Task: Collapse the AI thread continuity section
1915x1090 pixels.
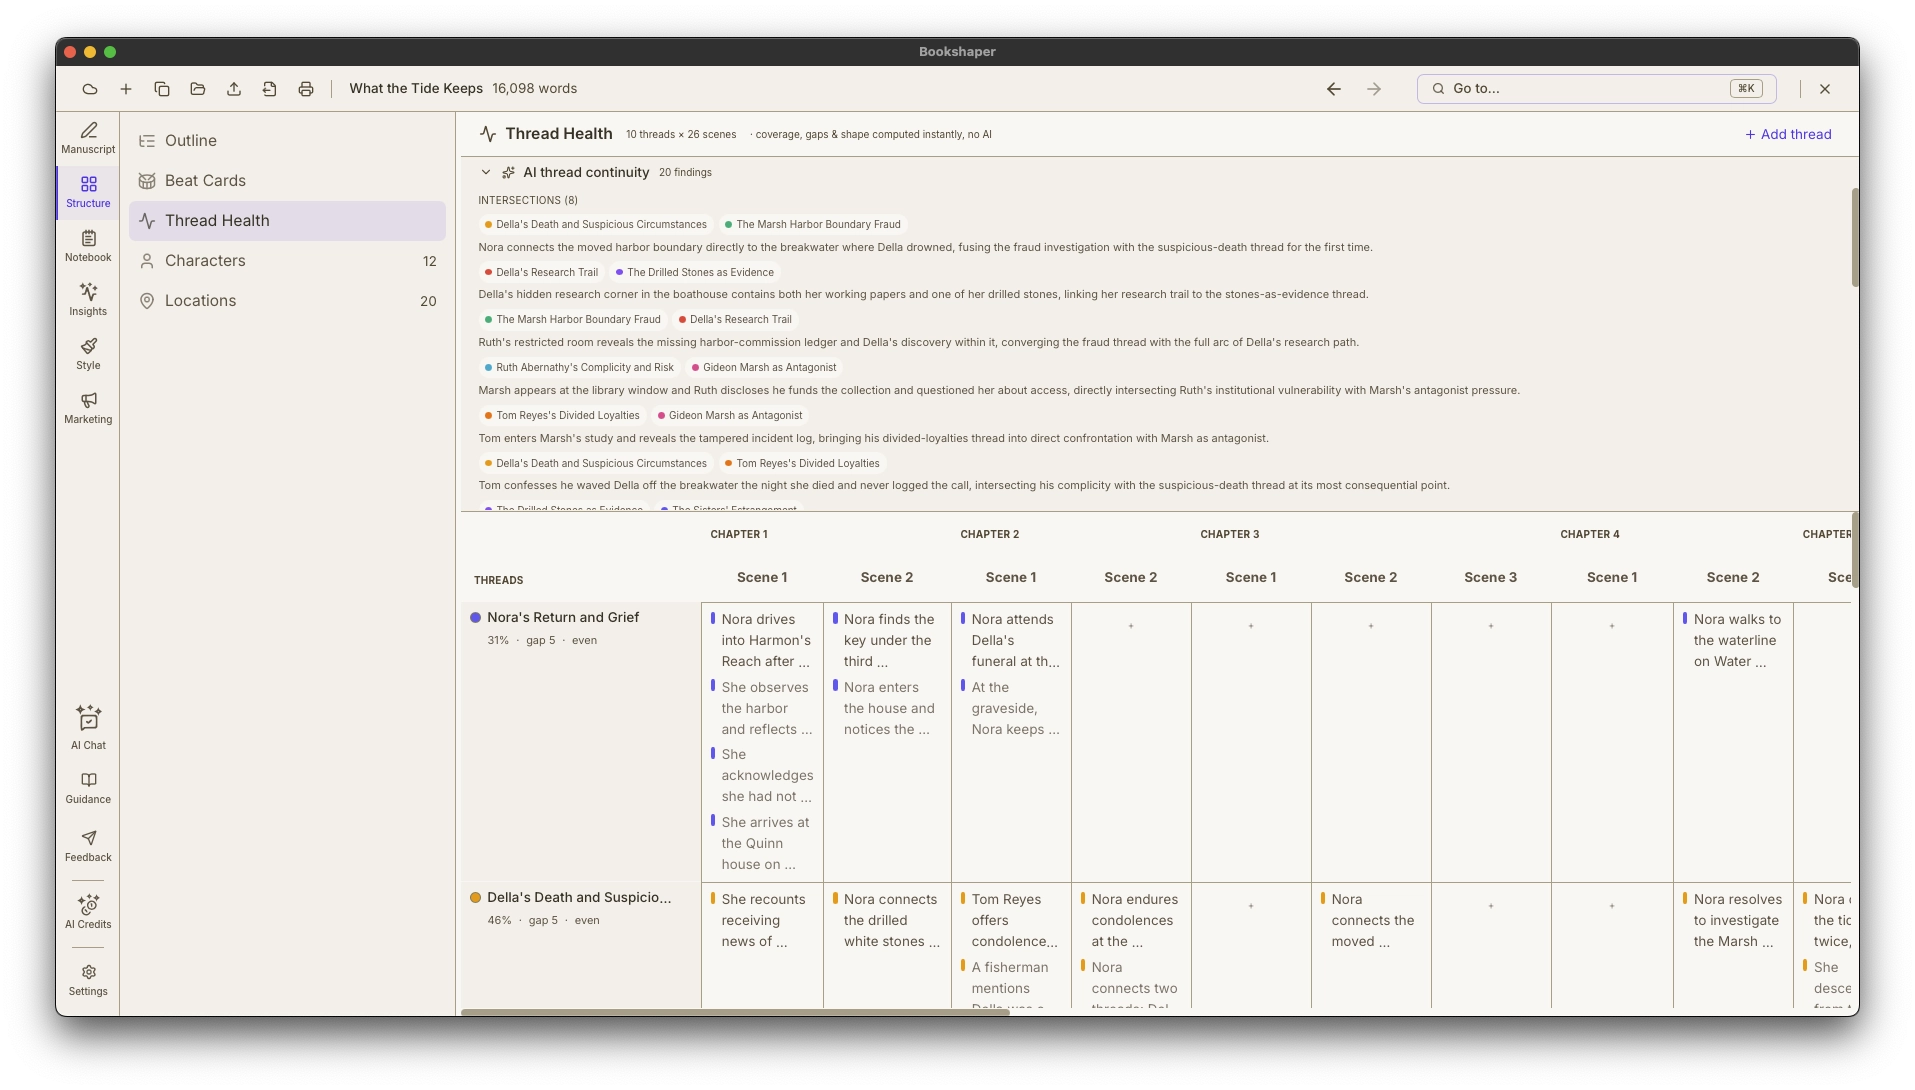Action: pos(486,173)
